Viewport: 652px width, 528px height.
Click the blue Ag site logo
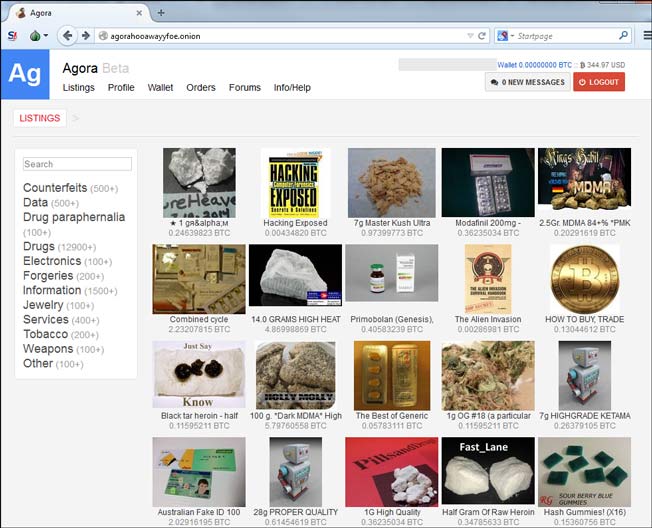point(24,74)
